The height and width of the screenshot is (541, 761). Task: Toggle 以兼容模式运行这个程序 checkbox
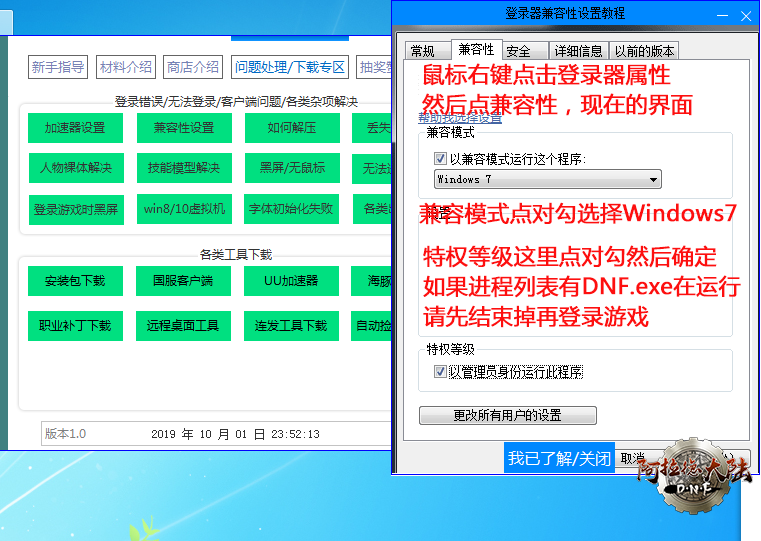click(x=440, y=159)
